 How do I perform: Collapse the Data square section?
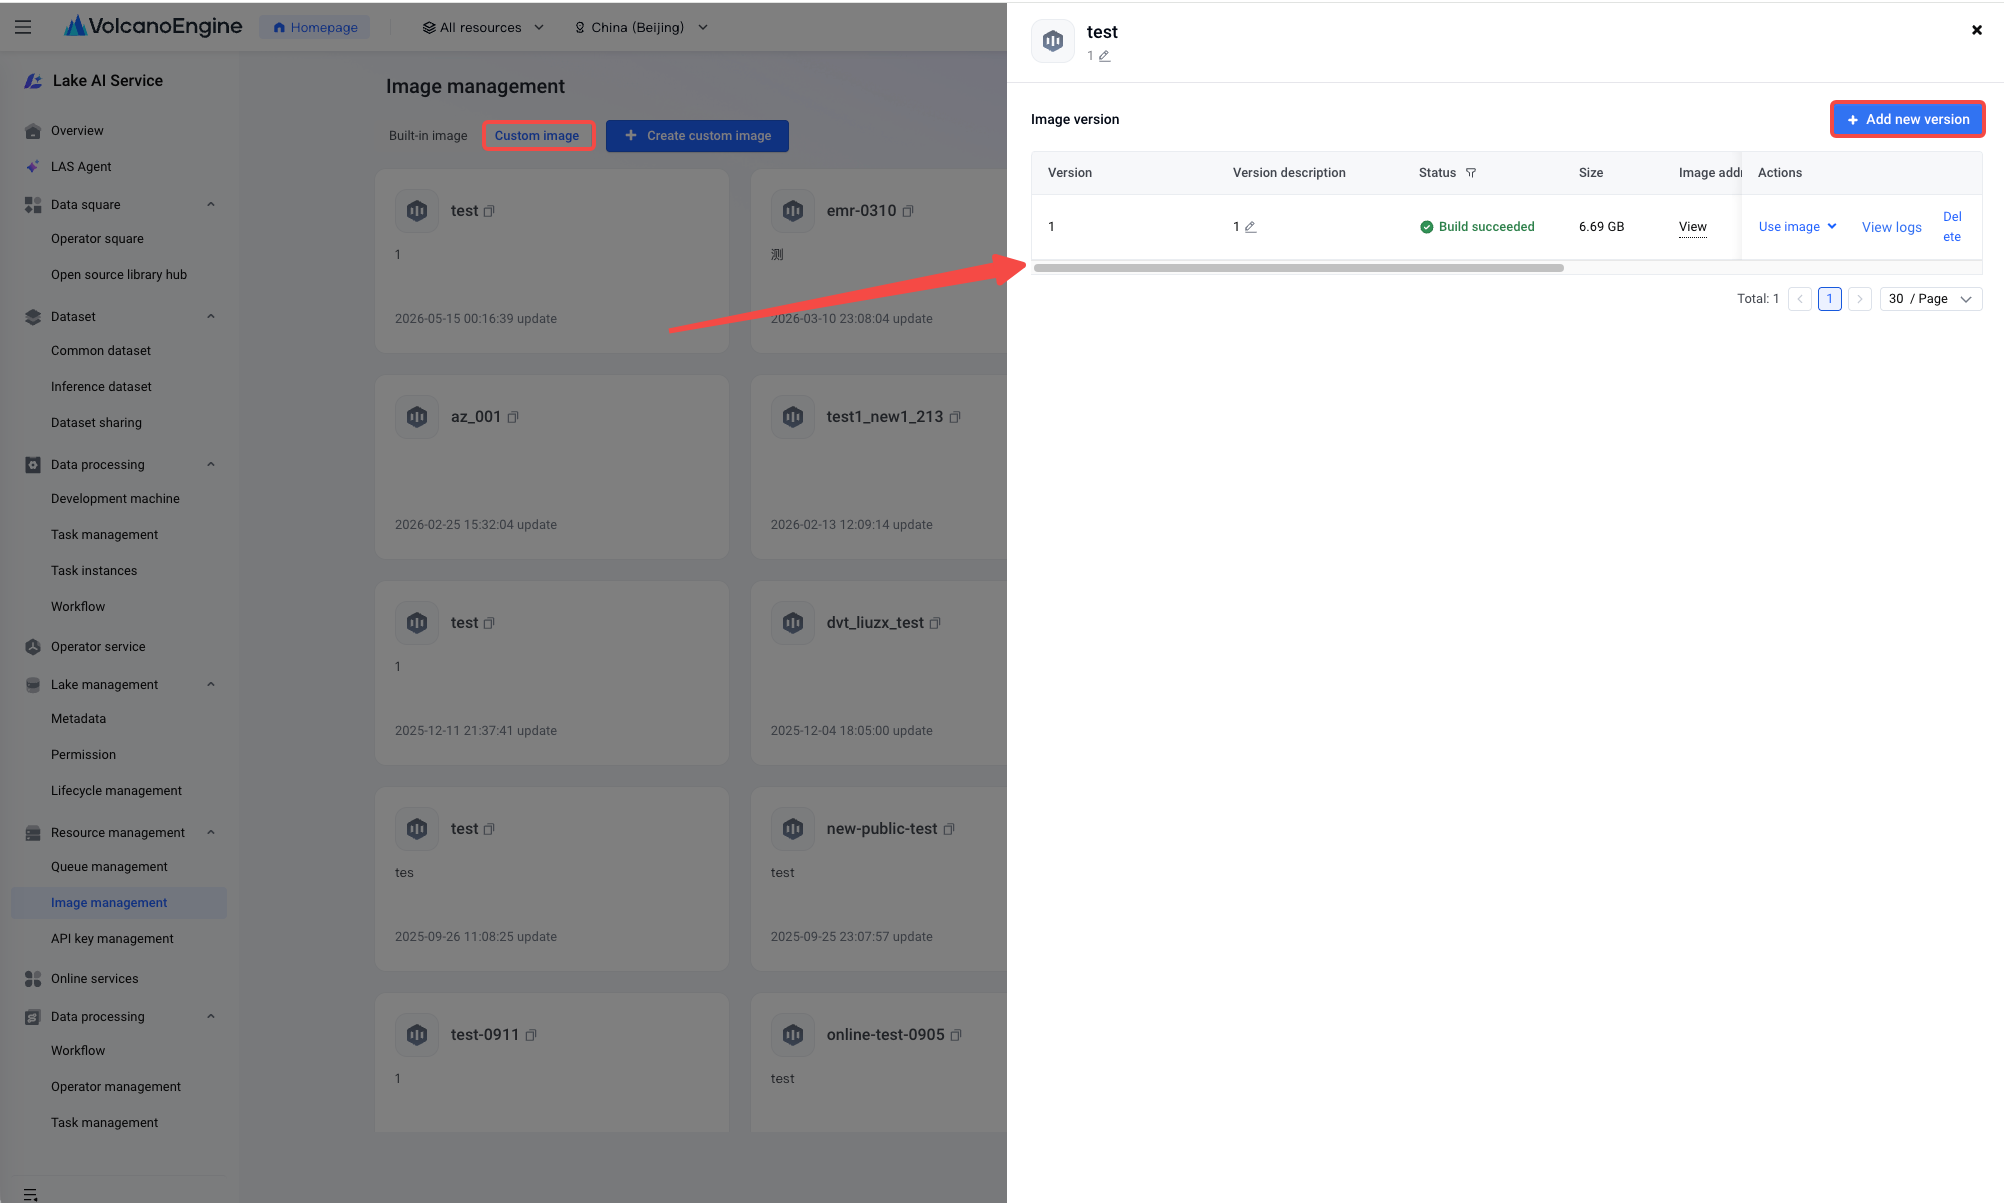pyautogui.click(x=211, y=205)
